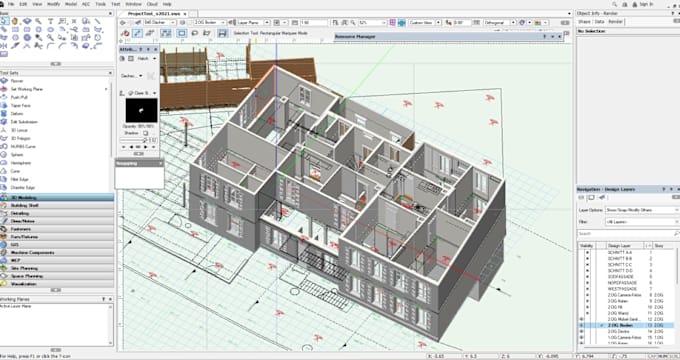The image size is (680, 360).
Task: Pick the NURBS Curve tool
Action: pos(23,147)
